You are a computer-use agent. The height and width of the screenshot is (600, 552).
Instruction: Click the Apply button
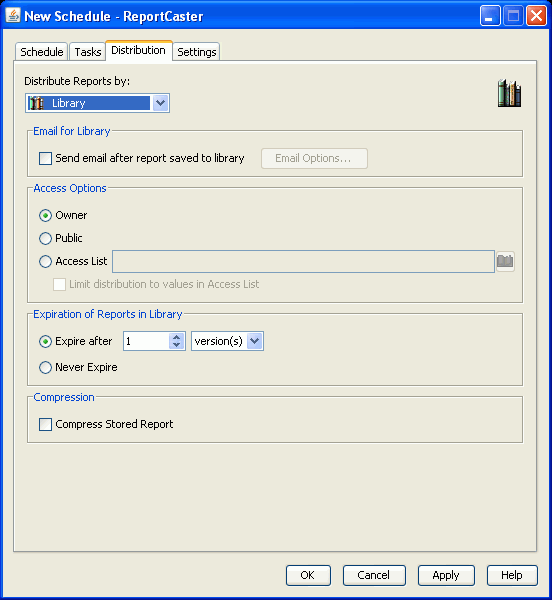click(446, 575)
